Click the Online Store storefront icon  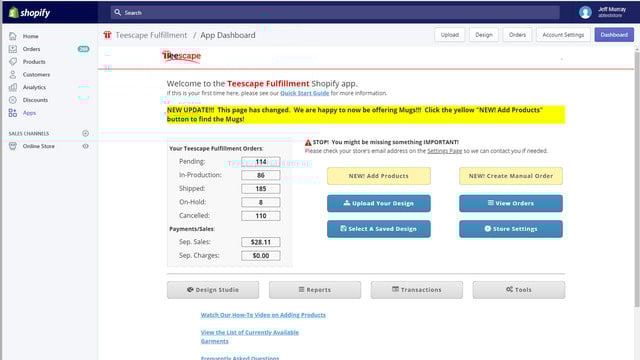(13, 146)
